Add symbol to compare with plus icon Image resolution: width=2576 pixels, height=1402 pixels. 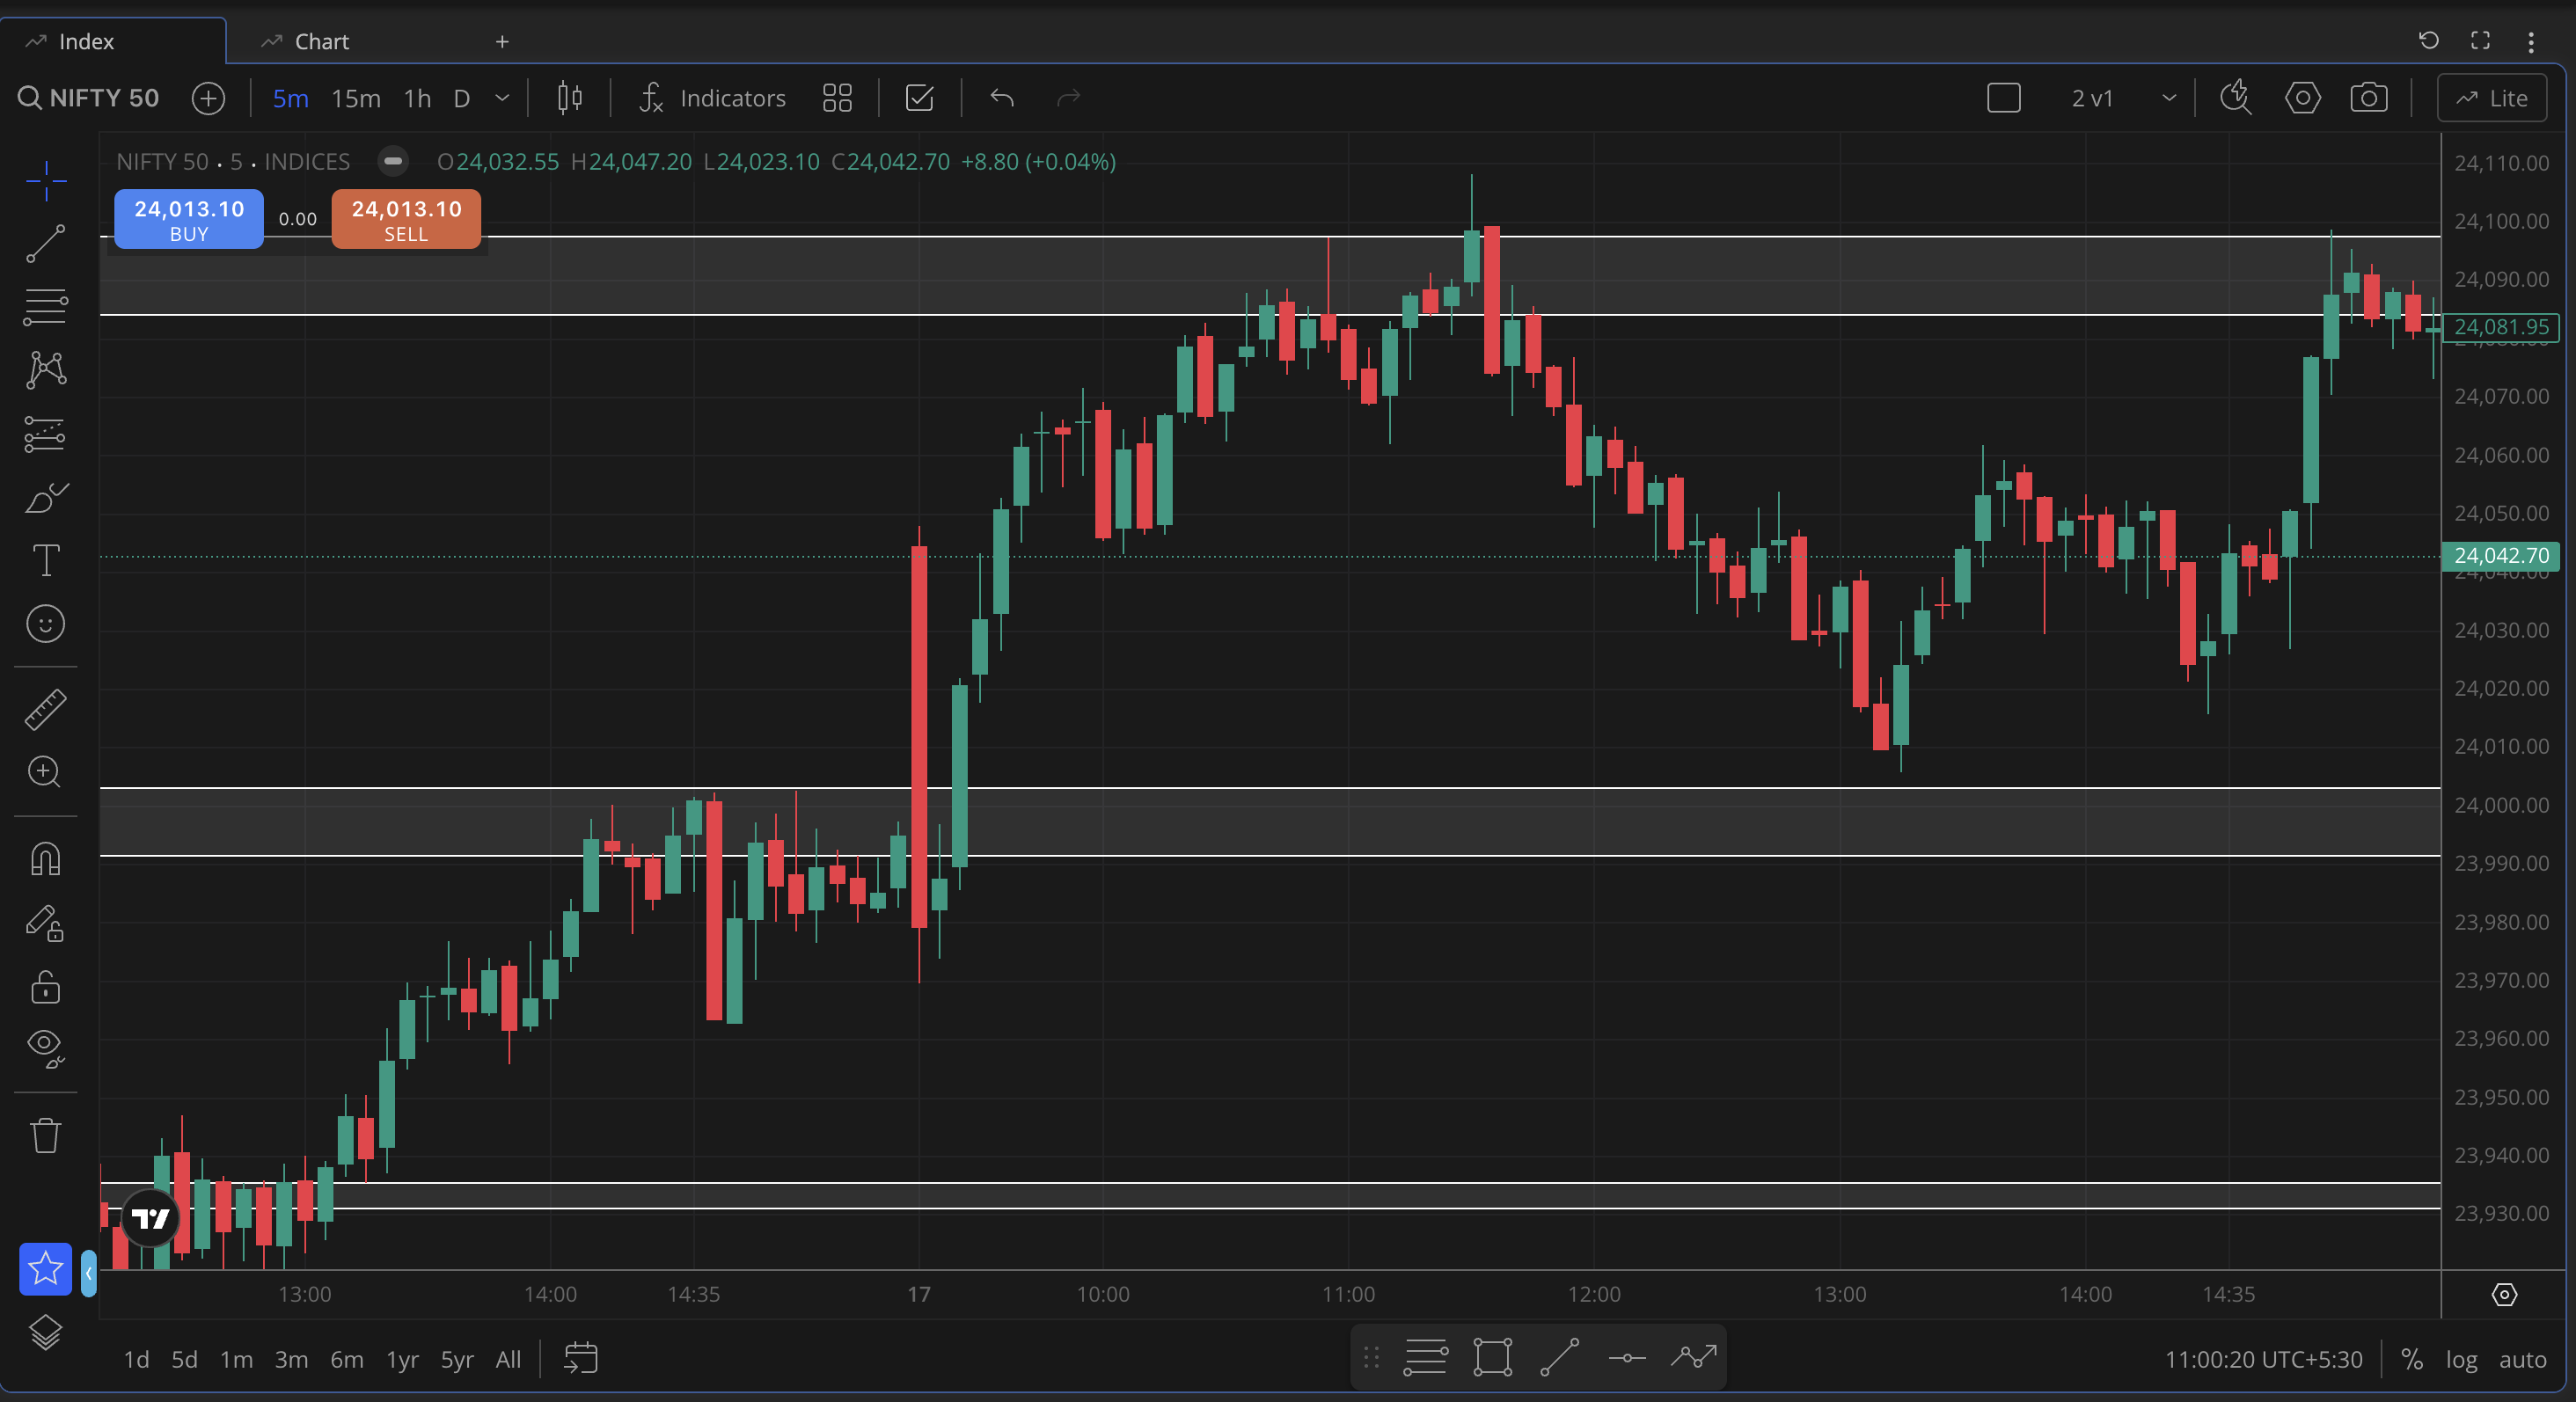208,98
